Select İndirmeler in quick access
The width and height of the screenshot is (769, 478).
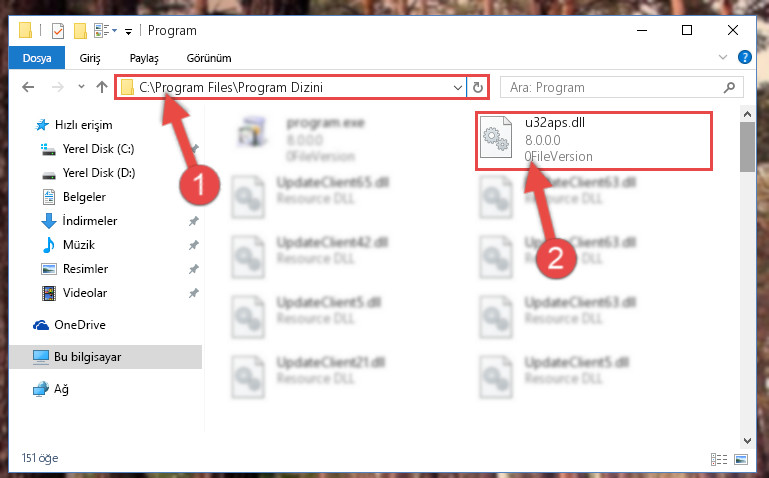(90, 221)
